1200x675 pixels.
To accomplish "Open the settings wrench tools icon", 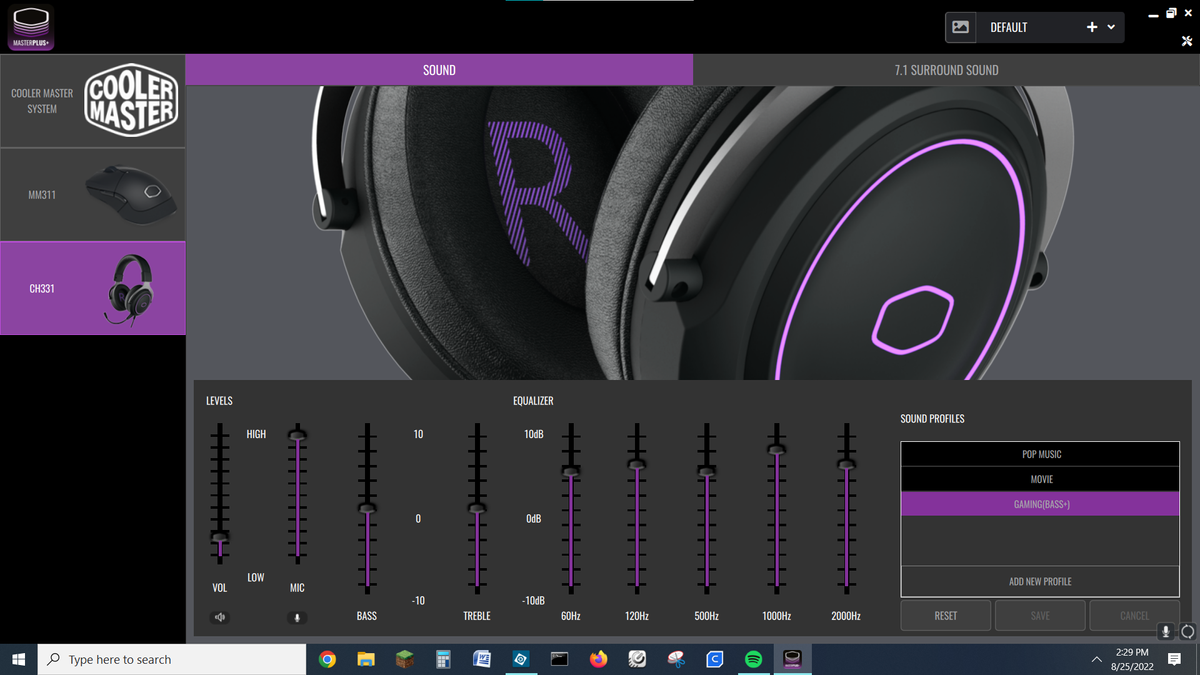I will tap(1187, 40).
